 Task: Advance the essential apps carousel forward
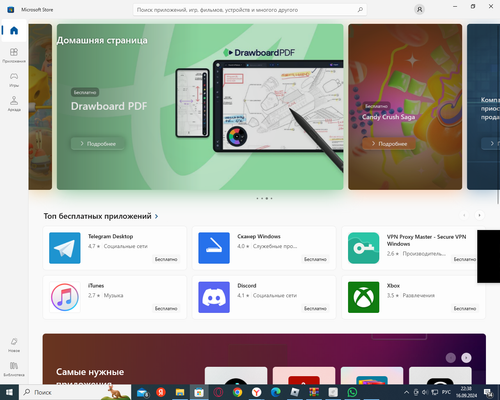(466, 358)
